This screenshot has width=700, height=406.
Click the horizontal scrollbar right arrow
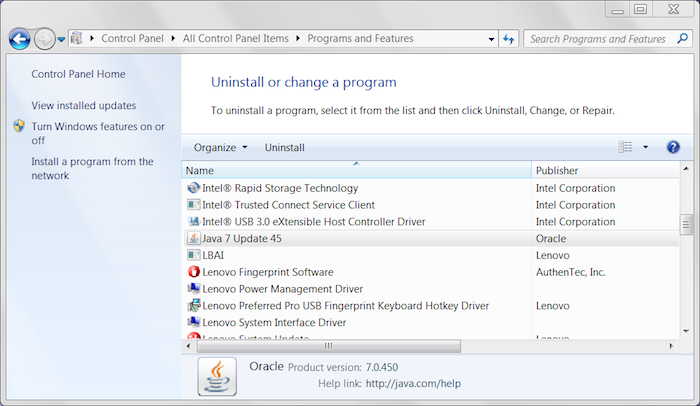pos(671,346)
